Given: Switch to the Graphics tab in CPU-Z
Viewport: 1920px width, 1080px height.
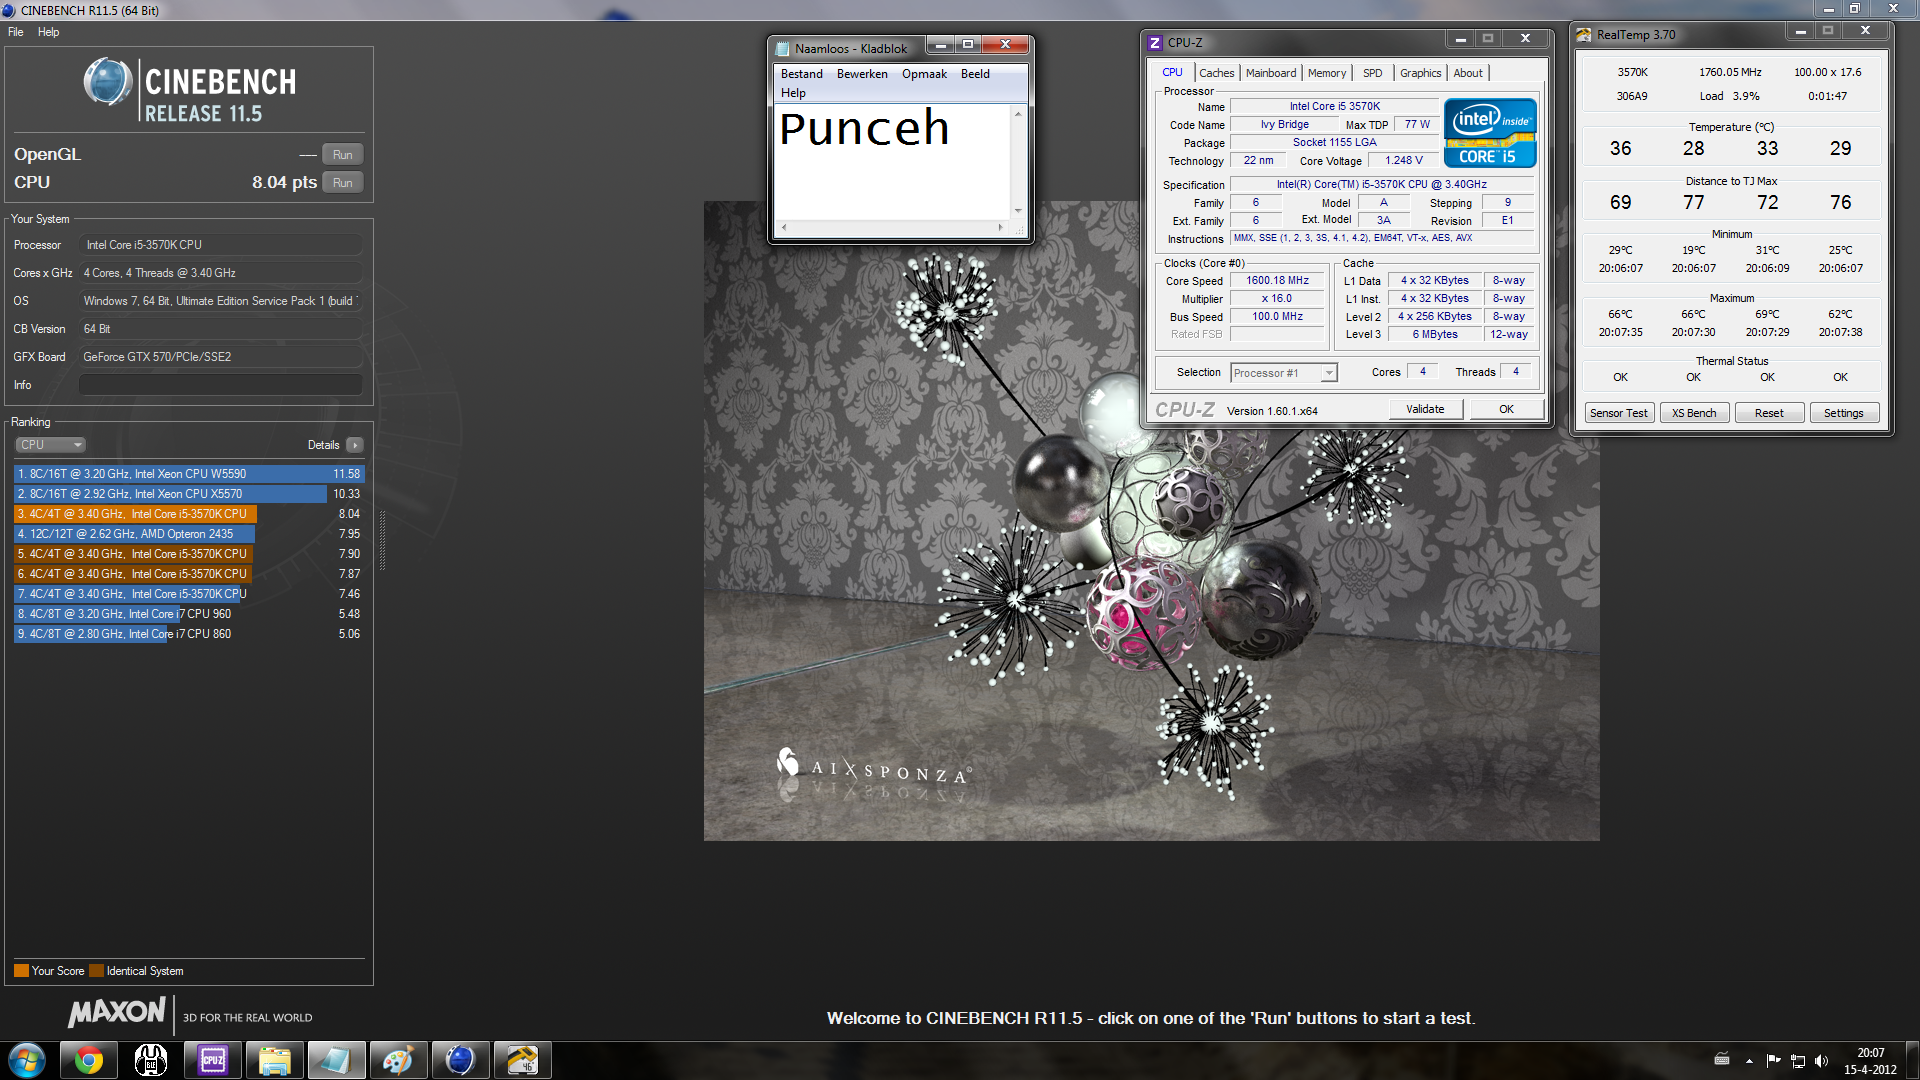Looking at the screenshot, I should point(1420,73).
